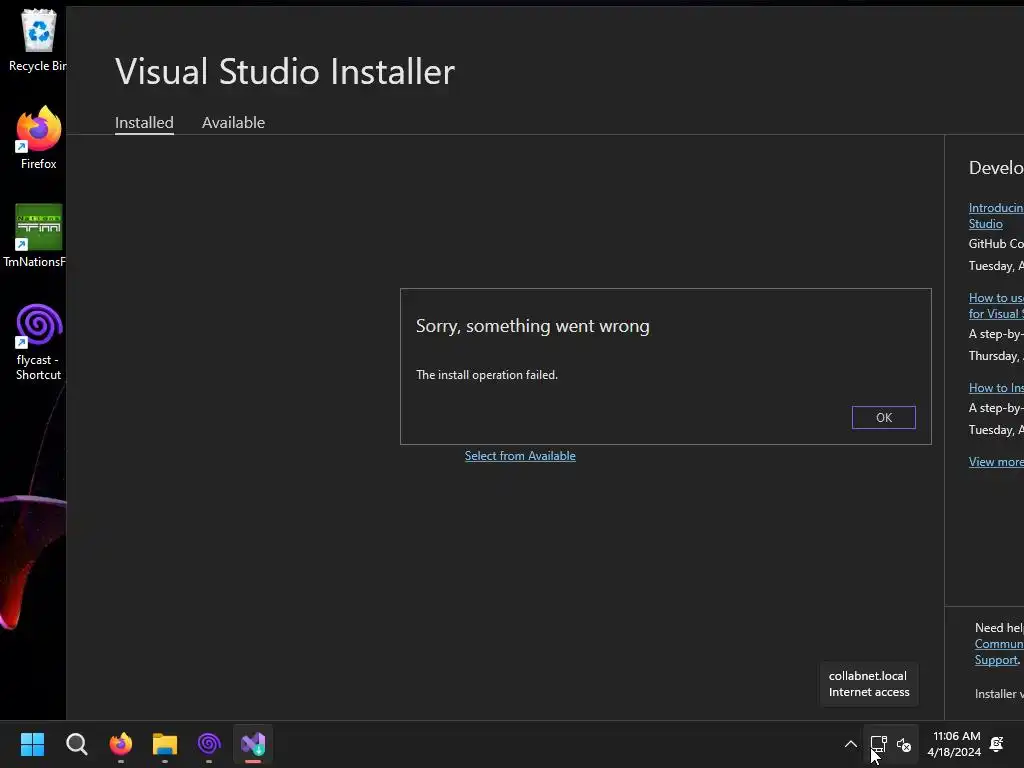Open the Select from Available link
1024x768 pixels.
tap(520, 456)
